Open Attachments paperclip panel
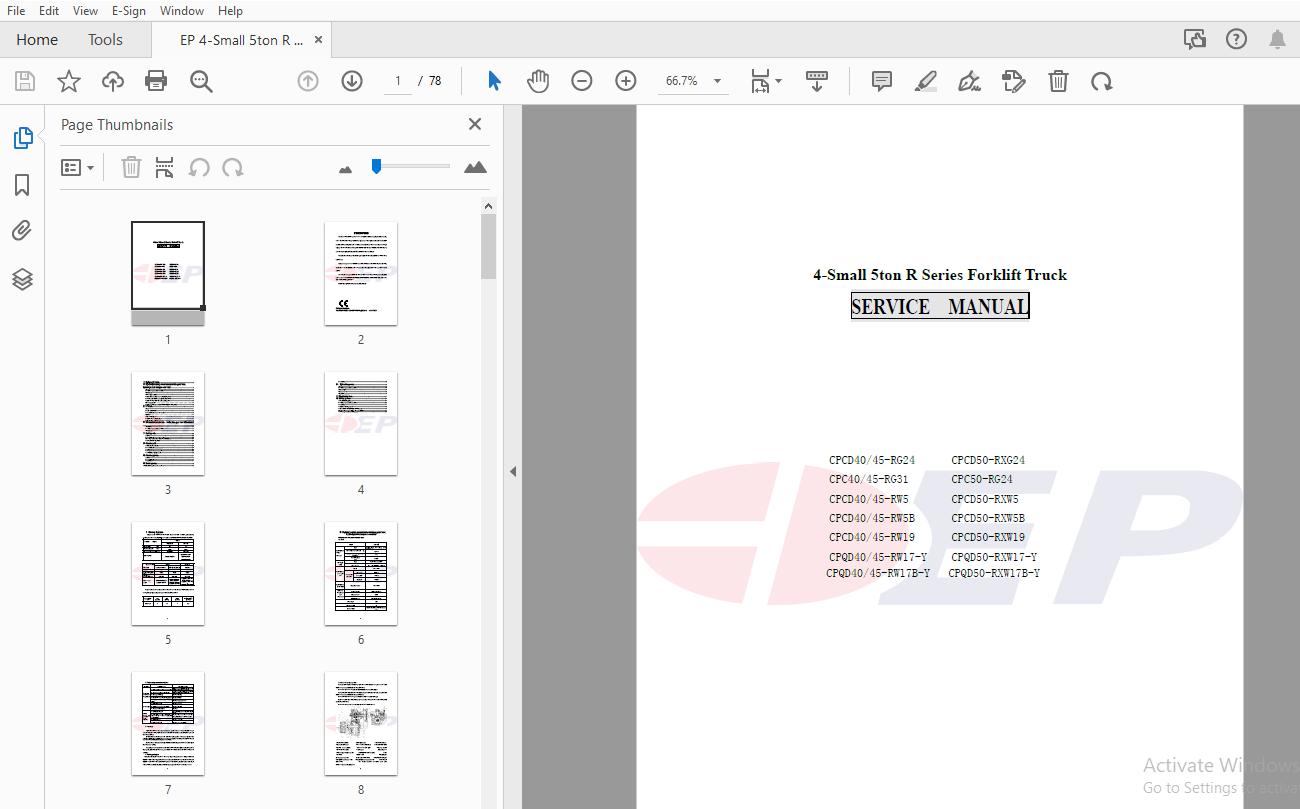 pyautogui.click(x=22, y=232)
